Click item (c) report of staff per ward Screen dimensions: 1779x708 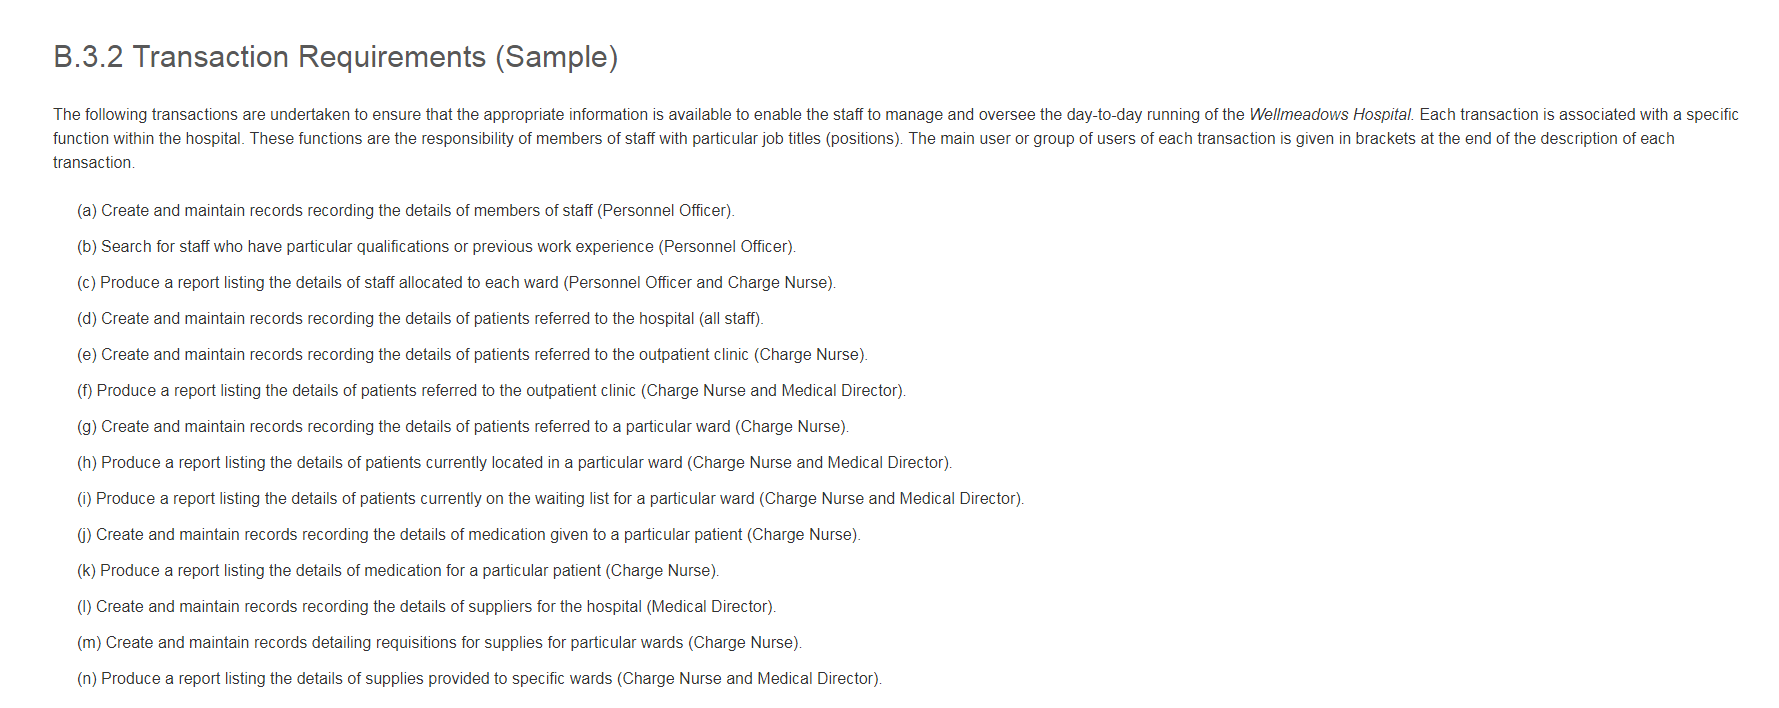pyautogui.click(x=456, y=283)
